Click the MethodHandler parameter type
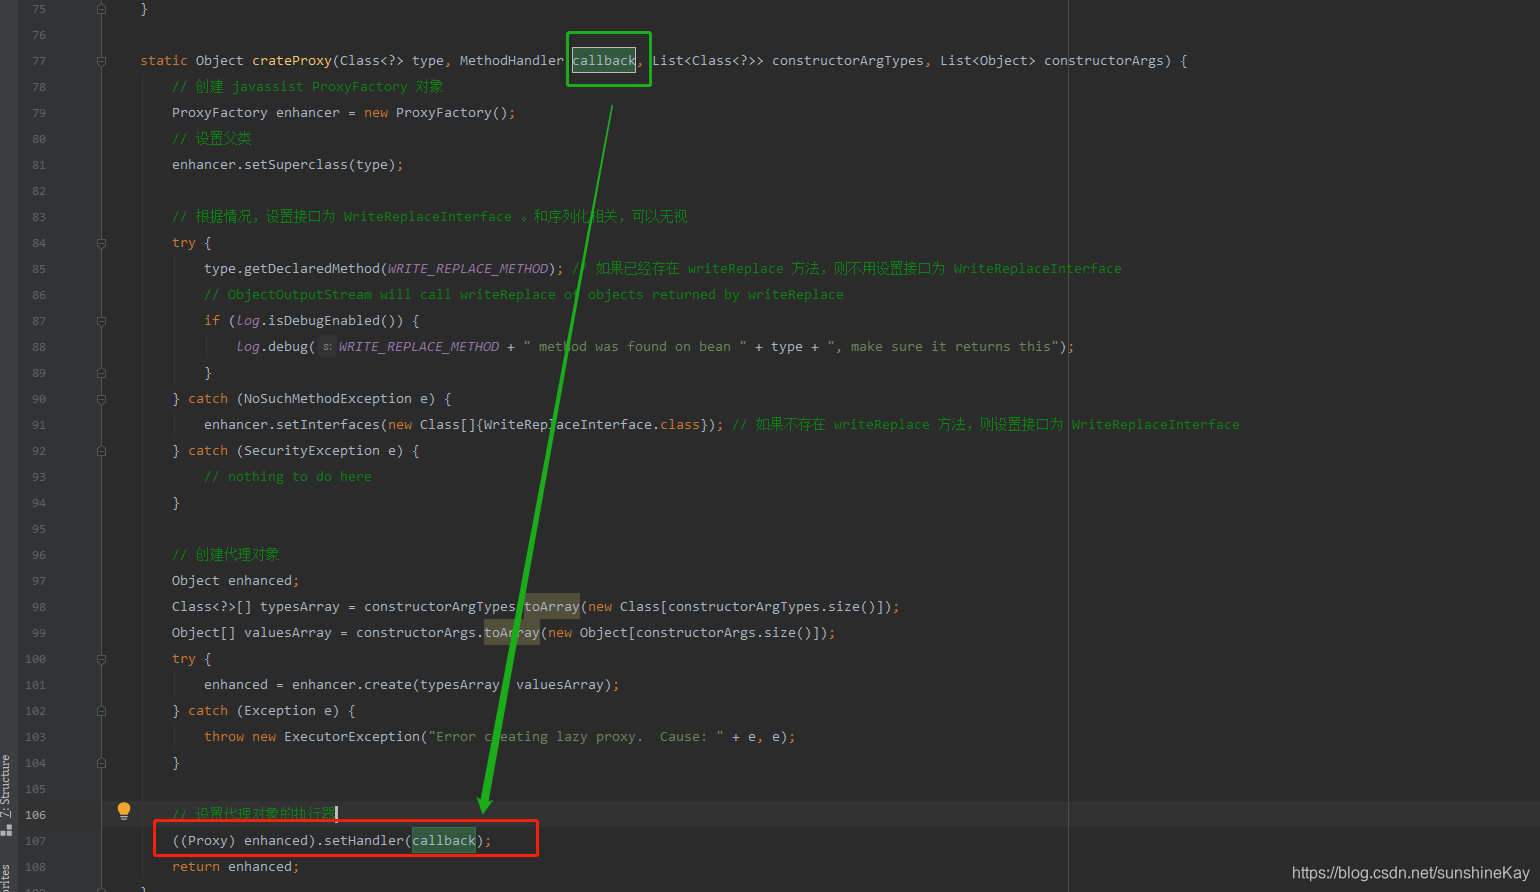The width and height of the screenshot is (1540, 892). pyautogui.click(x=512, y=61)
